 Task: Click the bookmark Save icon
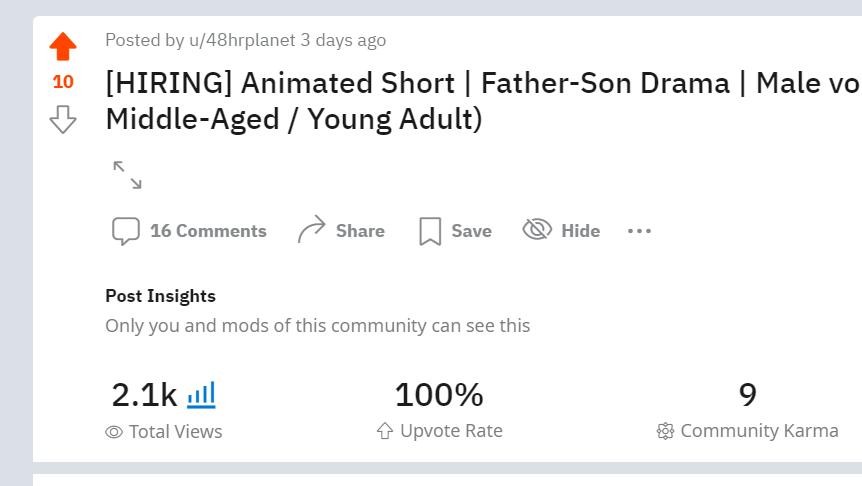coord(430,231)
